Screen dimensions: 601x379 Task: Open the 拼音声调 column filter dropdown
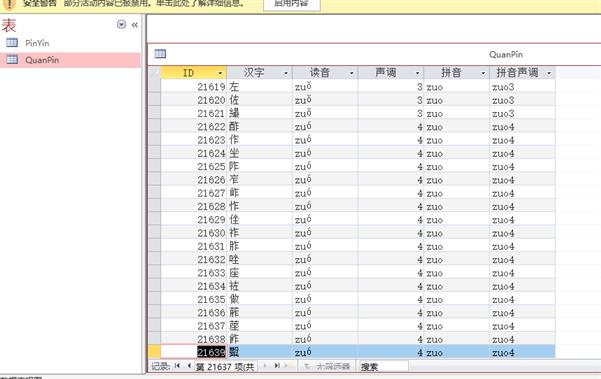tap(549, 73)
